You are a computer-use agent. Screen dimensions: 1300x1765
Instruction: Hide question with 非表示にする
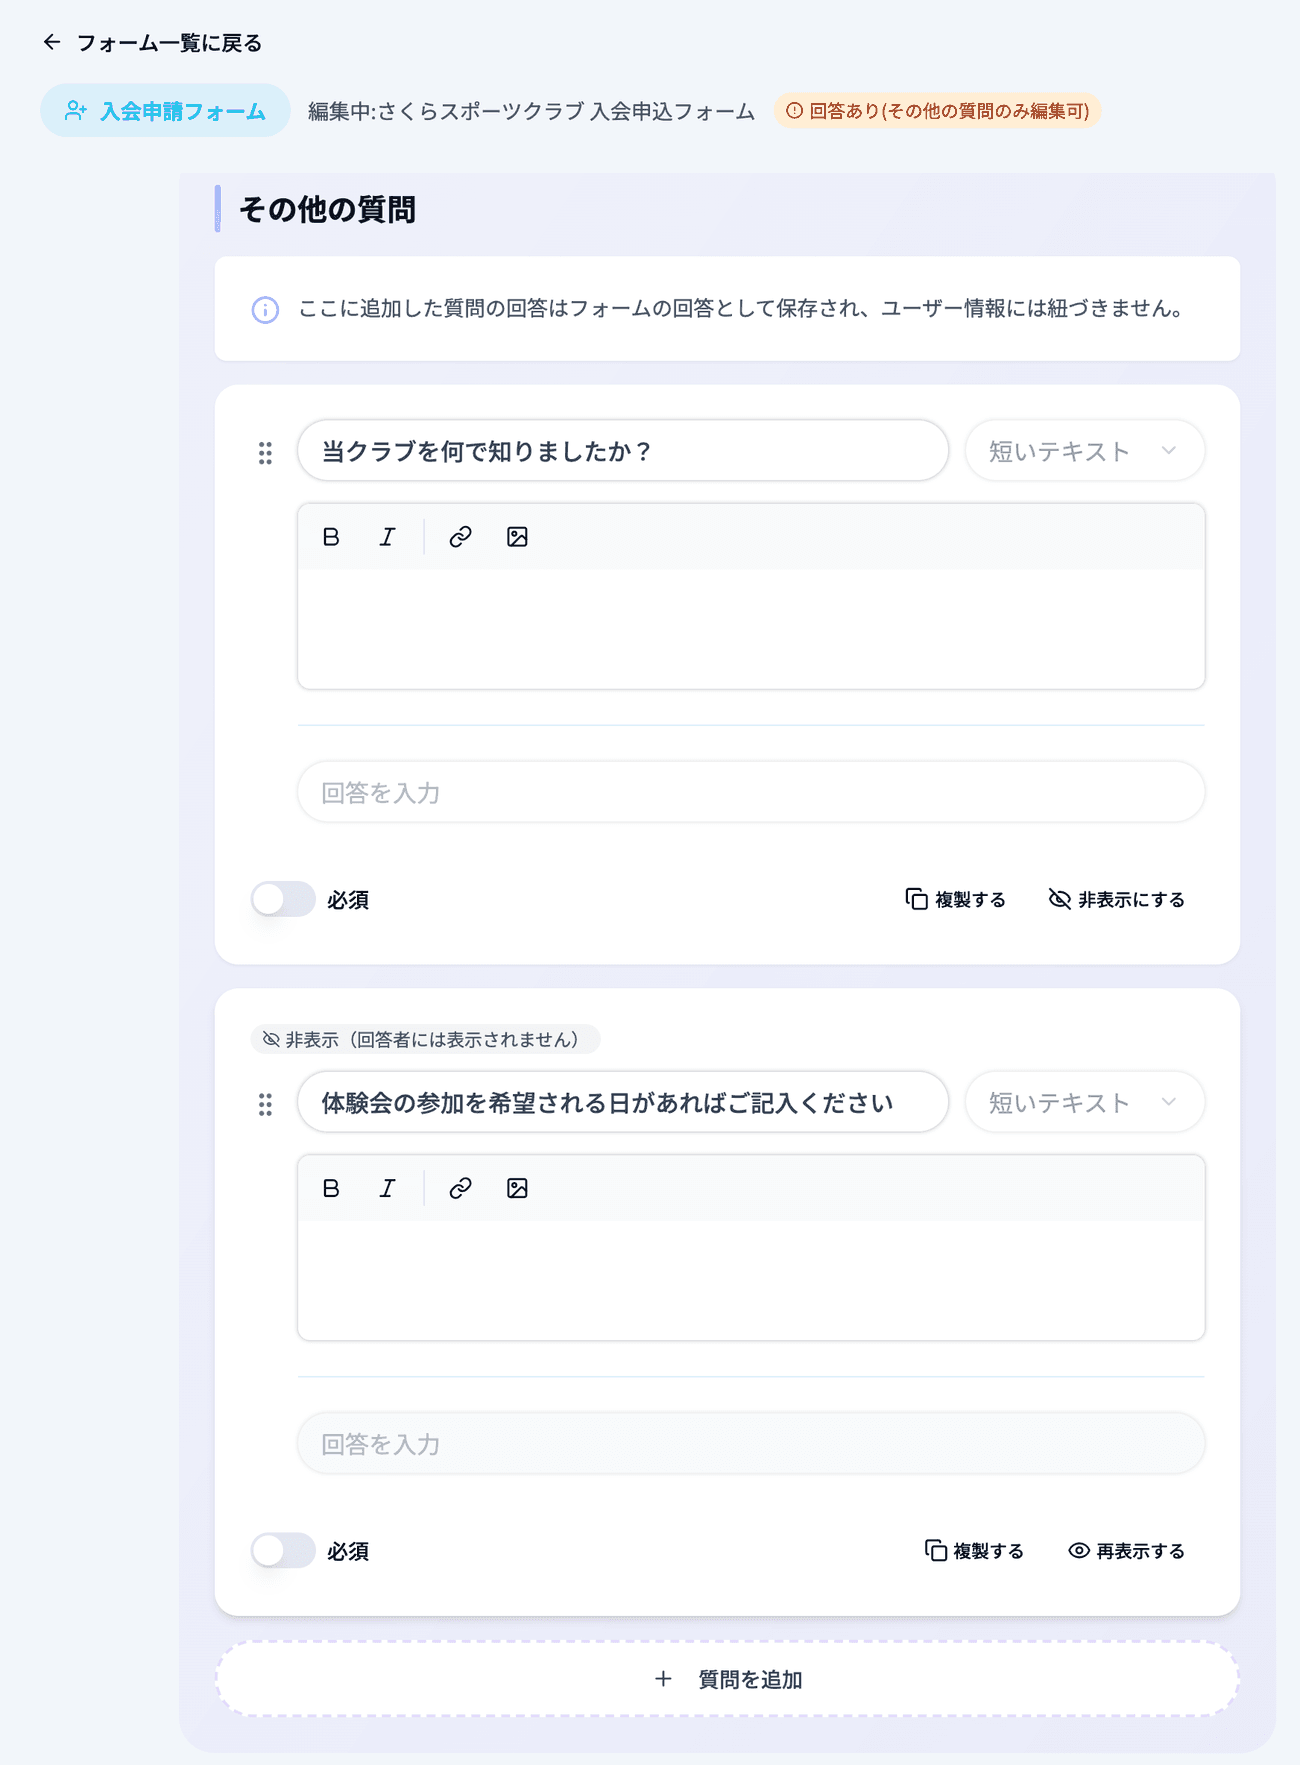pos(1116,899)
